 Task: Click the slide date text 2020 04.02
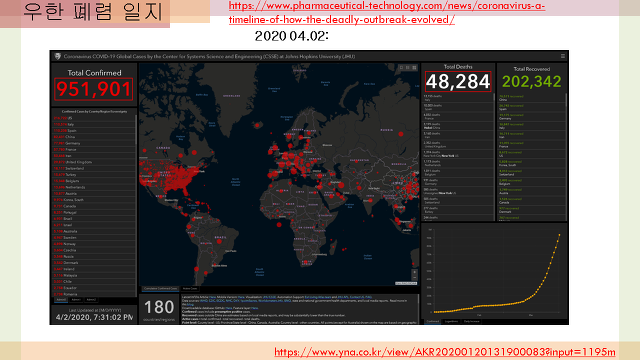(291, 36)
